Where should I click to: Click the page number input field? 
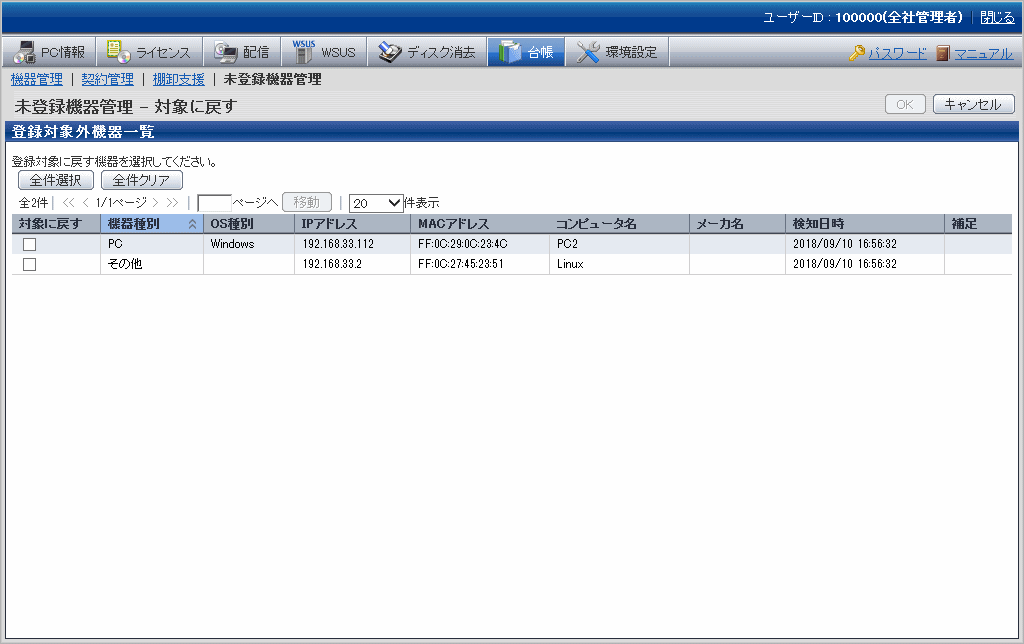(x=214, y=202)
